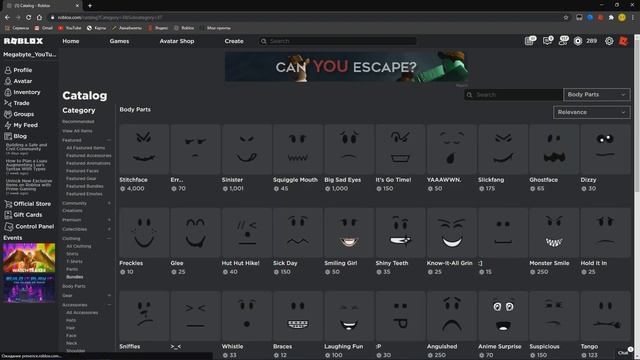
Task: Expand the Premium category
Action: (x=109, y=220)
